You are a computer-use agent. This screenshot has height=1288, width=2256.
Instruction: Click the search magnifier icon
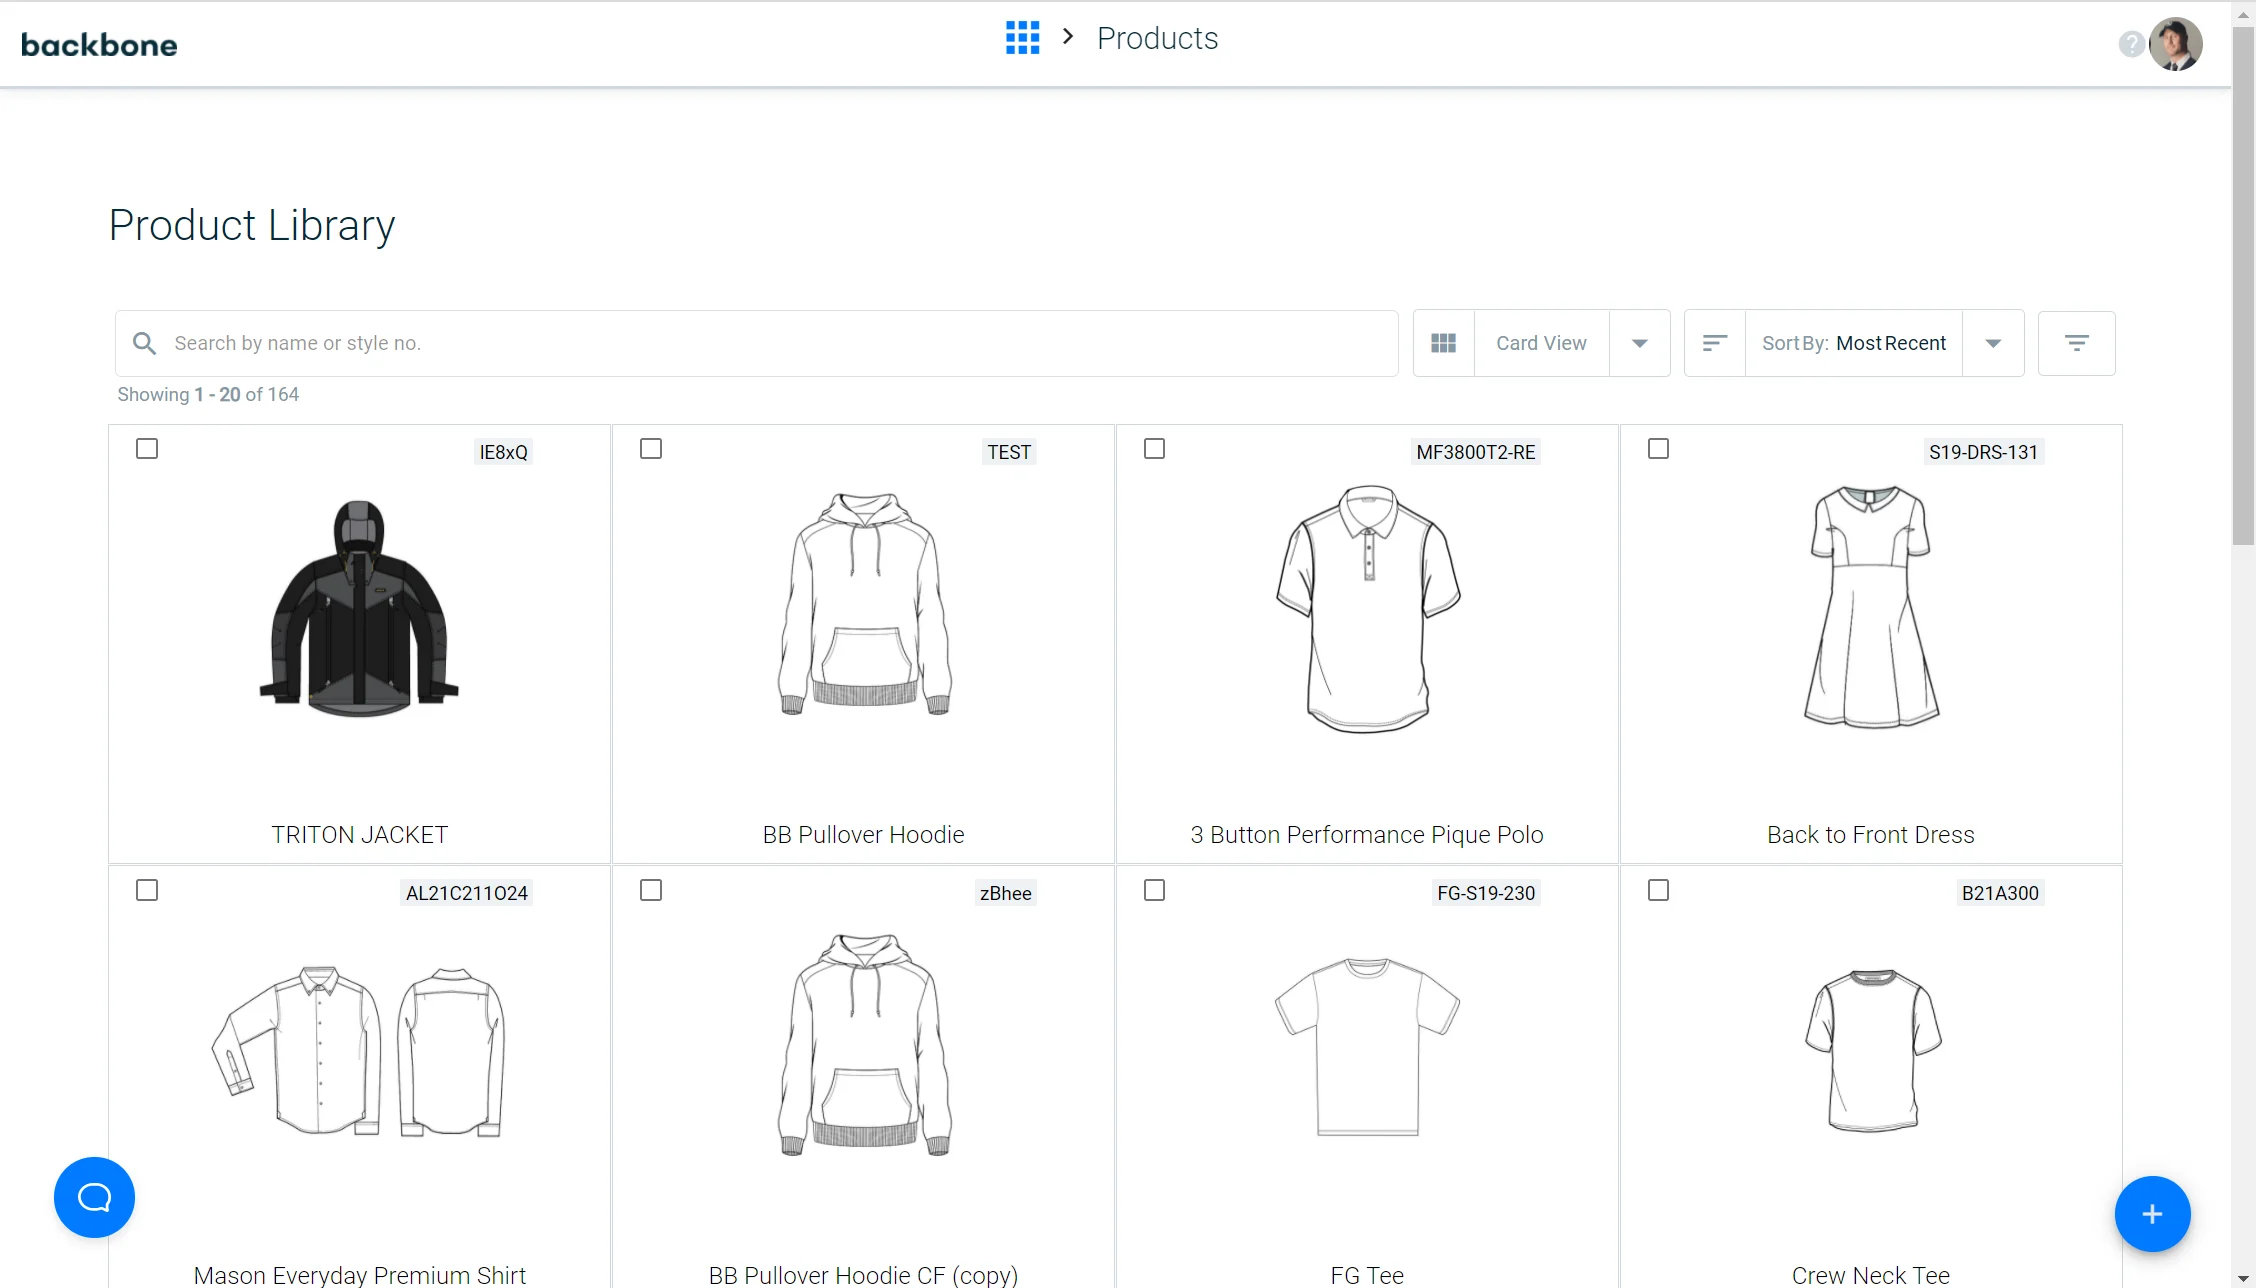[145, 343]
